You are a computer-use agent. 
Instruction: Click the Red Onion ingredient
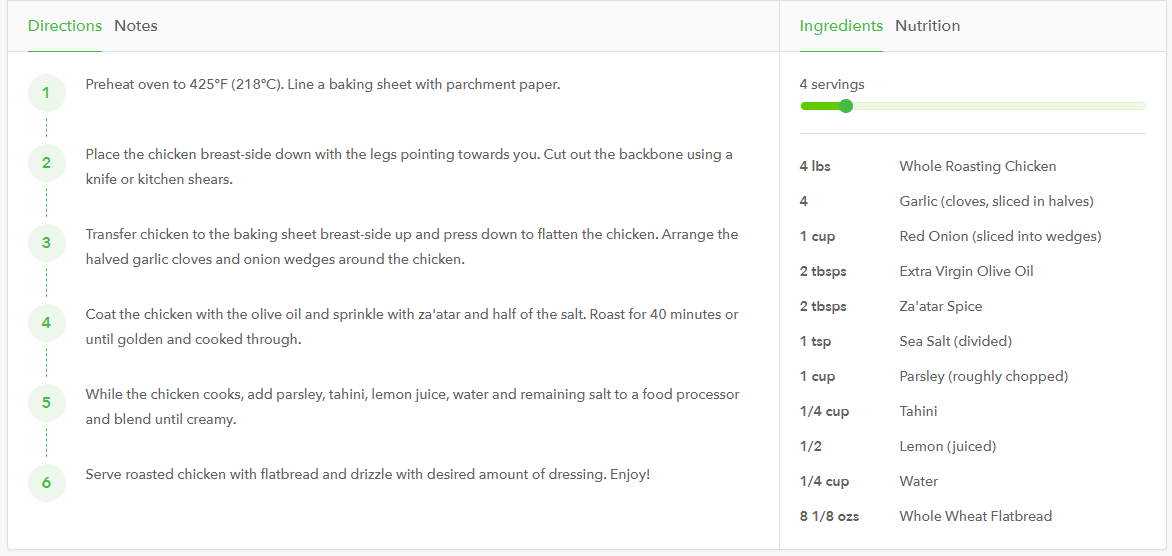pos(999,236)
